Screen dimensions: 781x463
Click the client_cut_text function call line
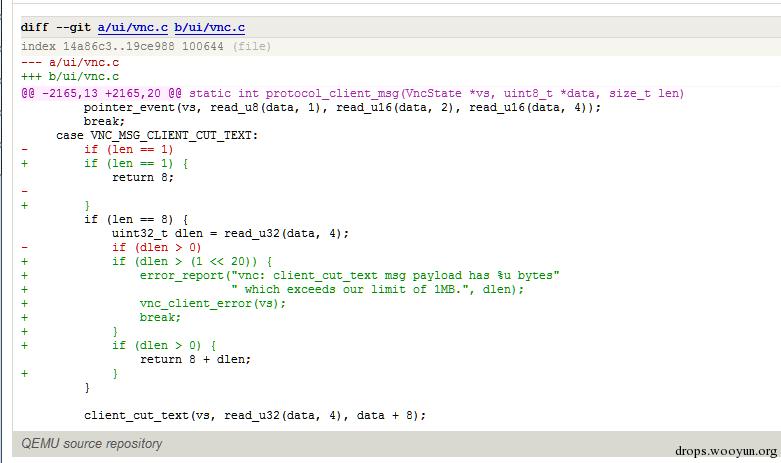point(255,415)
